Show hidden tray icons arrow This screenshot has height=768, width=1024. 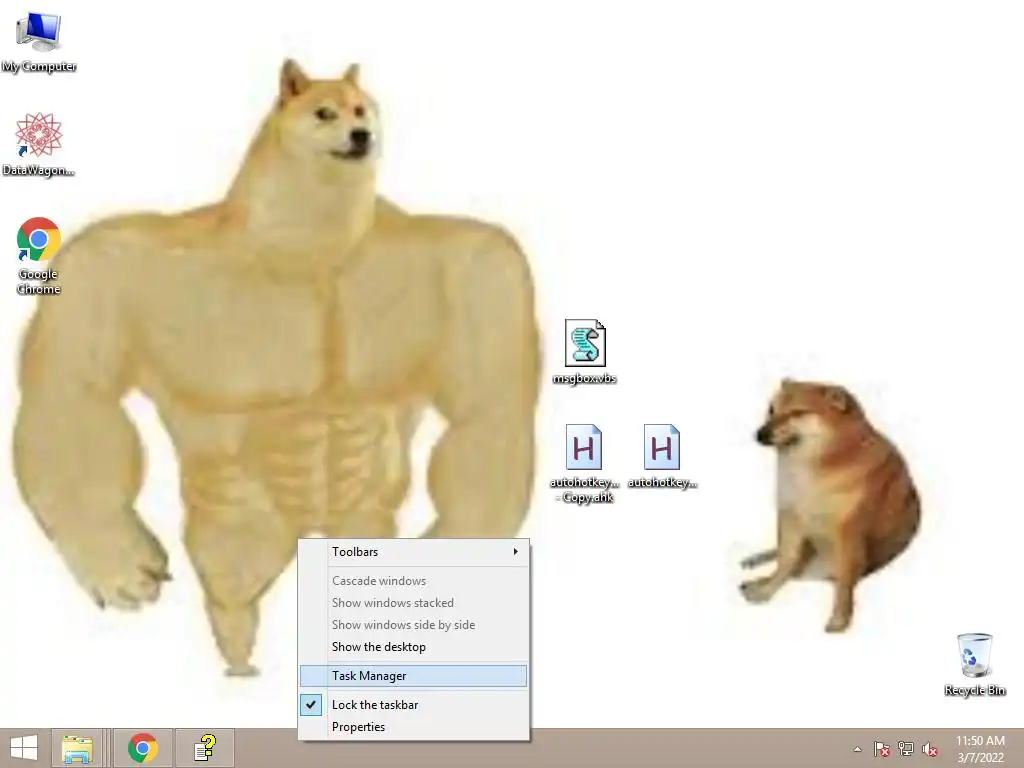(x=857, y=749)
